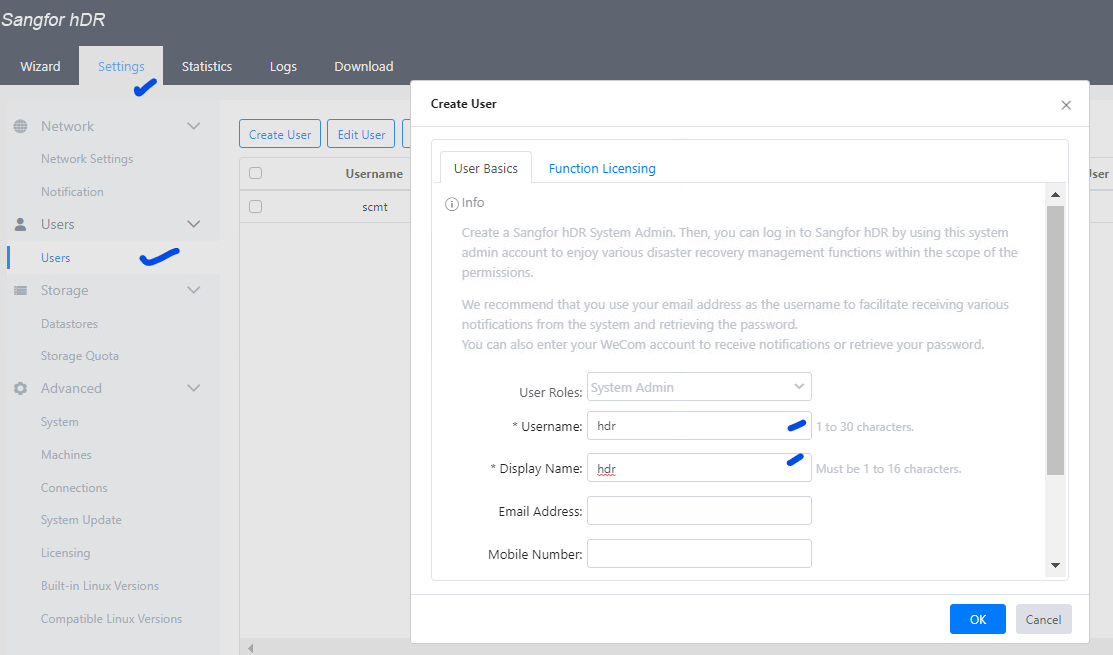This screenshot has width=1113, height=655.
Task: Check the checkbox beside the scmt user
Action: pyautogui.click(x=255, y=206)
